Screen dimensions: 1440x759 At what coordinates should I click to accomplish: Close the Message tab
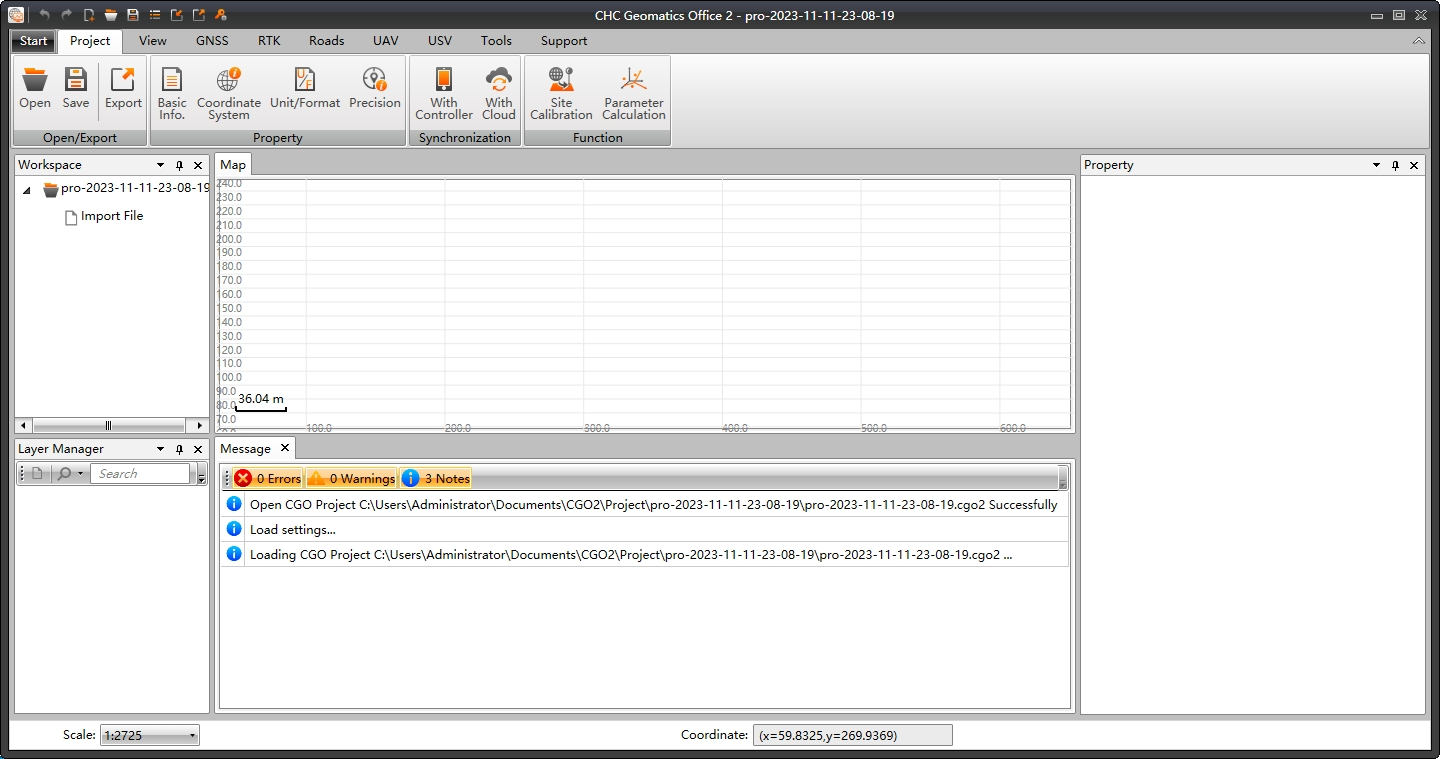pos(285,448)
